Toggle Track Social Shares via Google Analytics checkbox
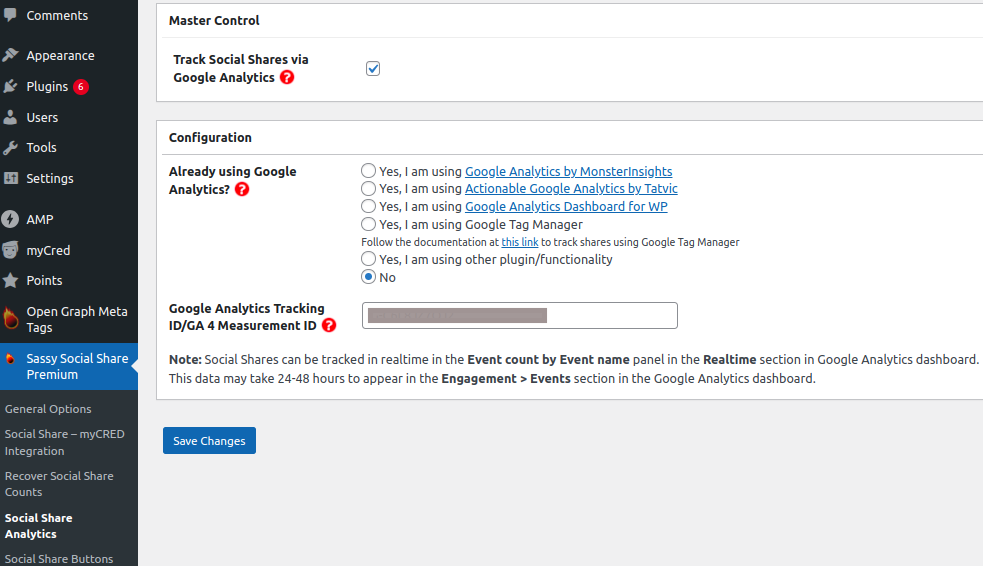This screenshot has height=566, width=983. coord(373,68)
